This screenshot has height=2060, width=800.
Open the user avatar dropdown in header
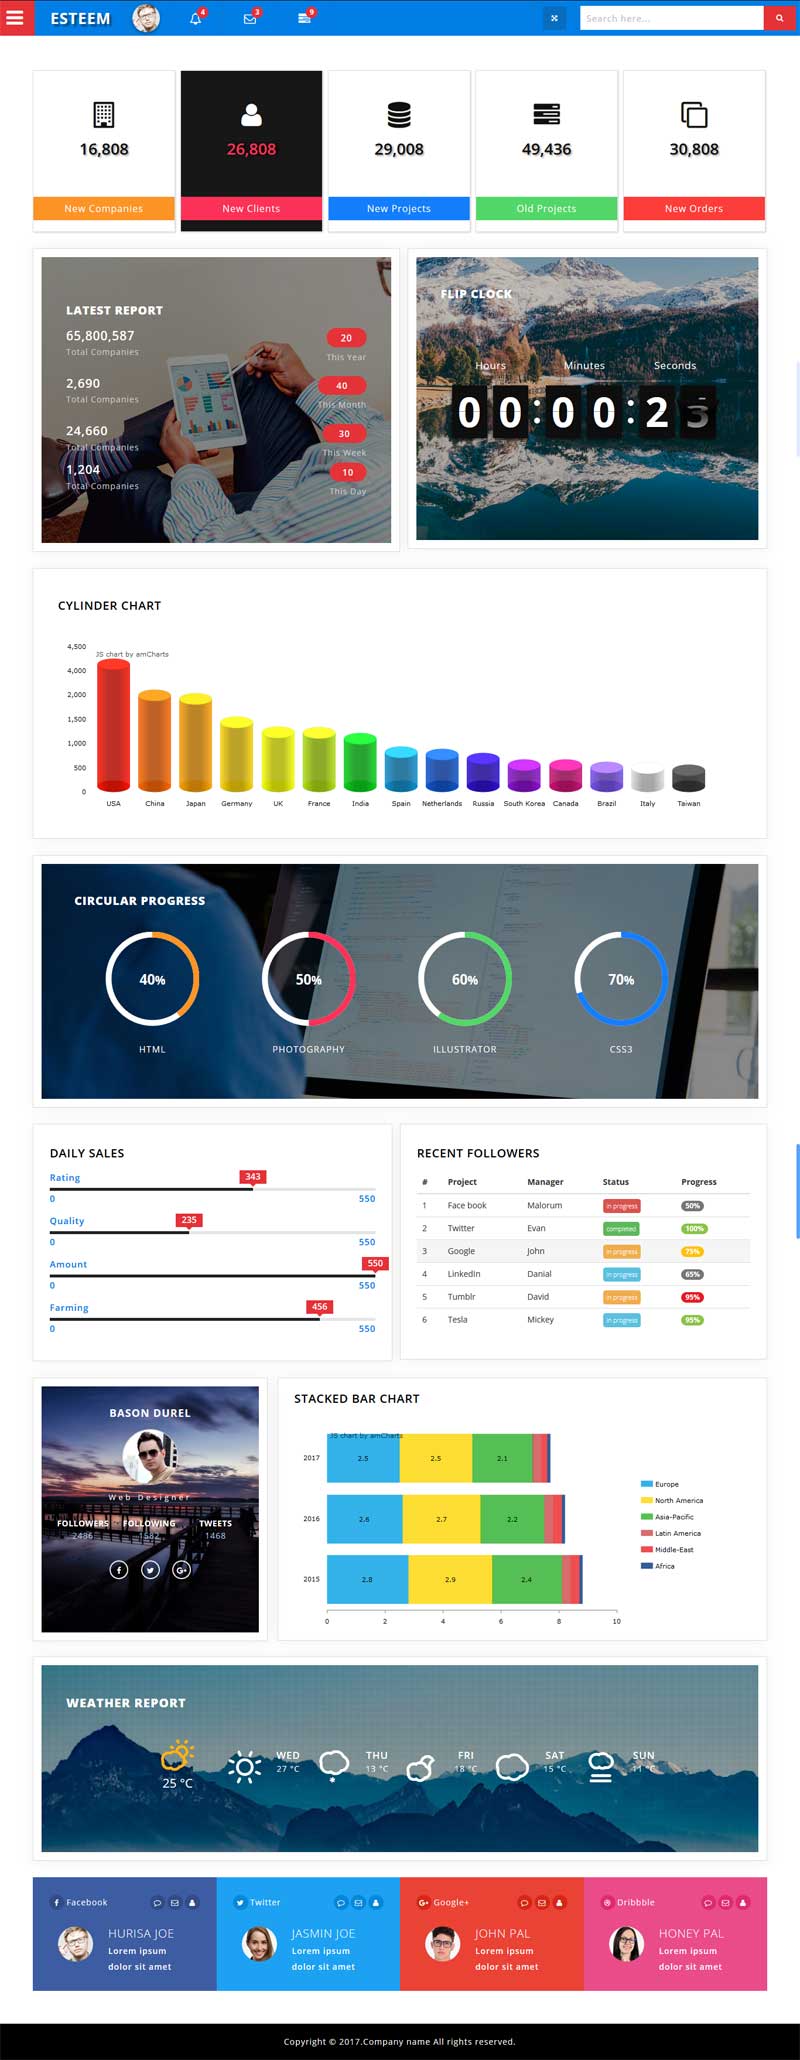click(146, 18)
